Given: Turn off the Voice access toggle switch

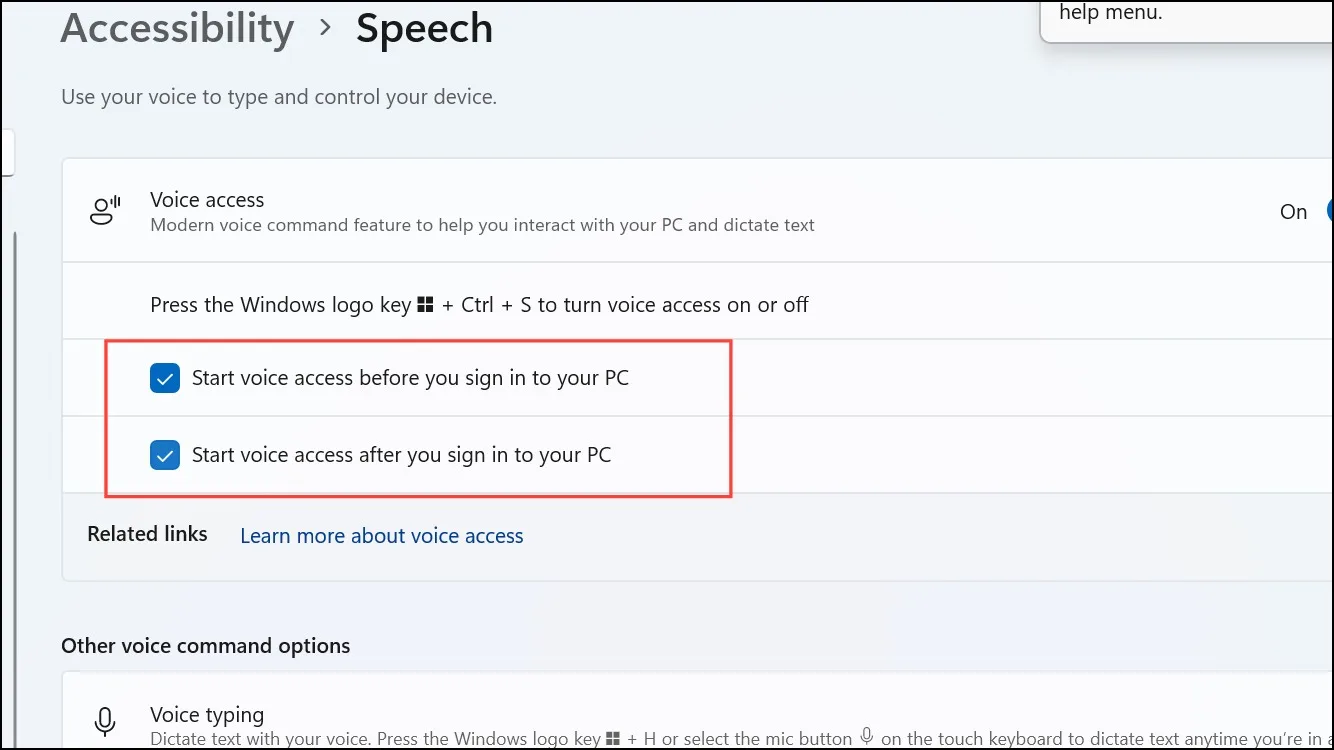Looking at the screenshot, I should pos(1329,211).
